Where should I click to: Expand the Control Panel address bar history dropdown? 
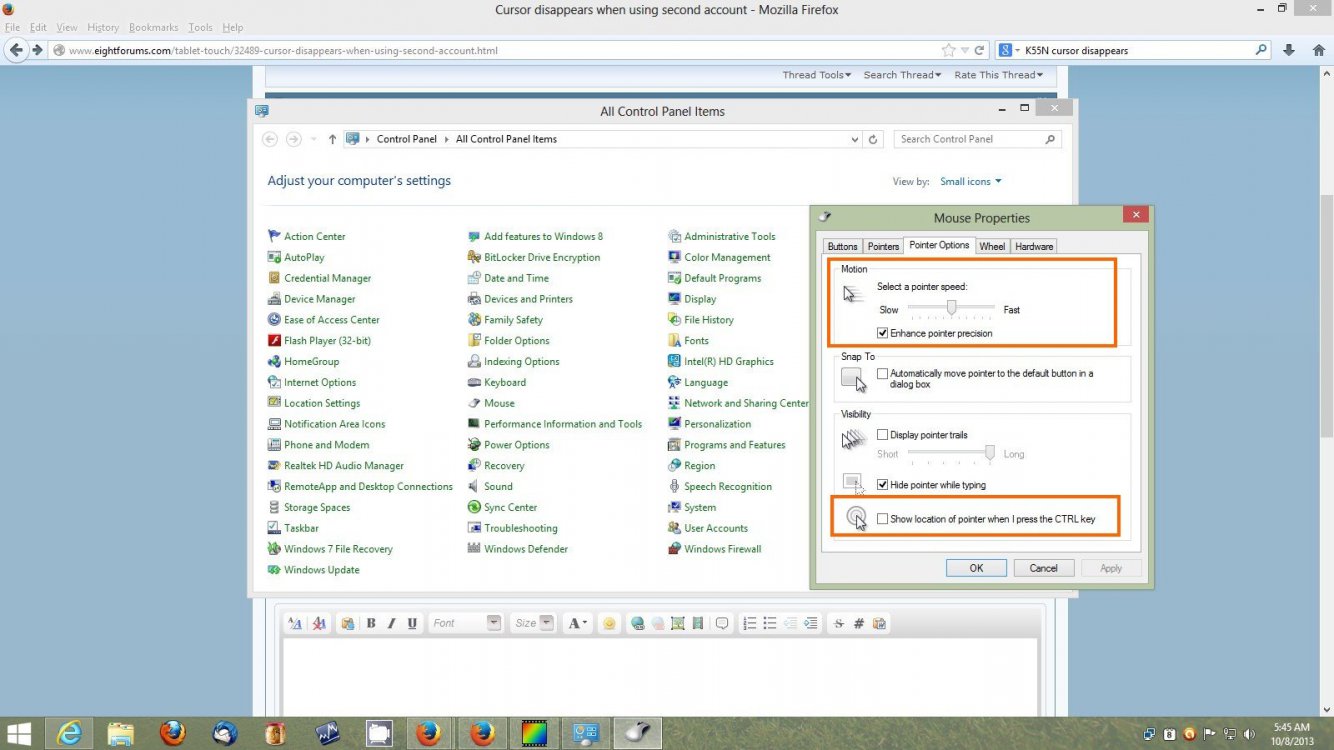pyautogui.click(x=854, y=139)
